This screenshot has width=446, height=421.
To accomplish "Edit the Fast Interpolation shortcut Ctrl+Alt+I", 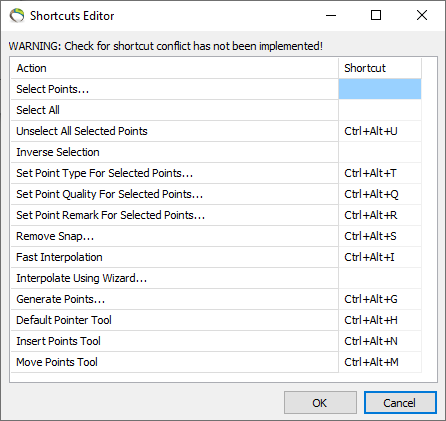I will coord(380,257).
